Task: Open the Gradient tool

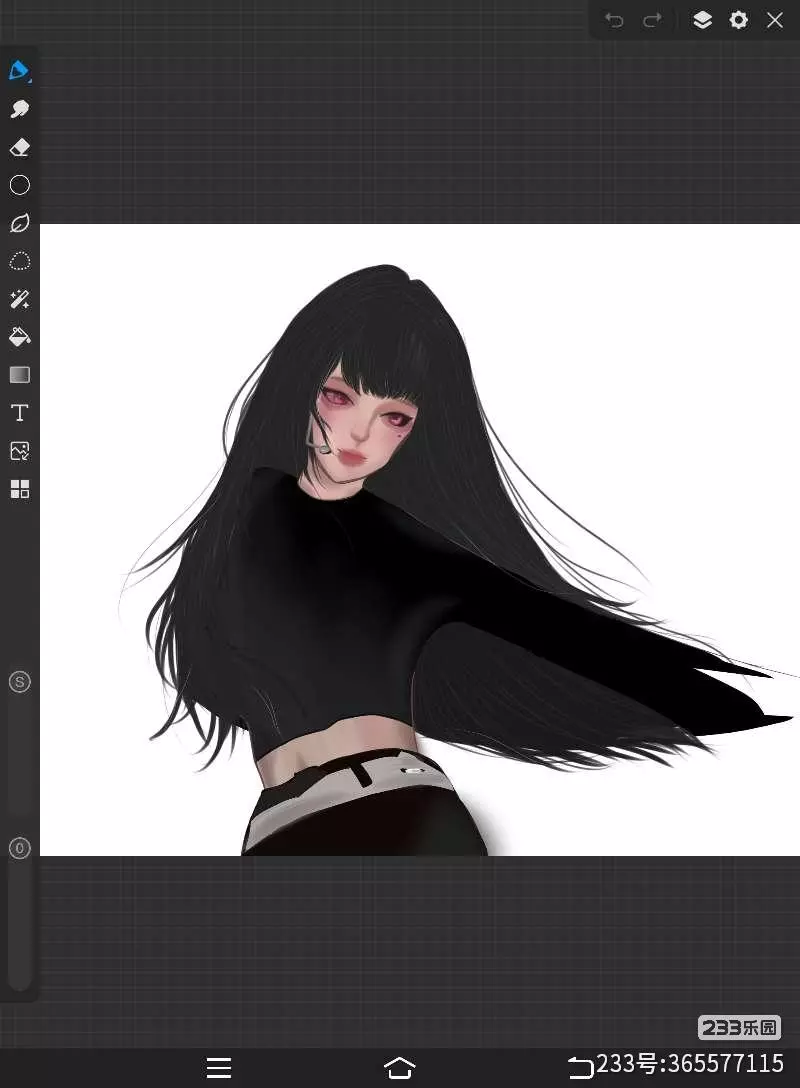Action: coord(19,375)
